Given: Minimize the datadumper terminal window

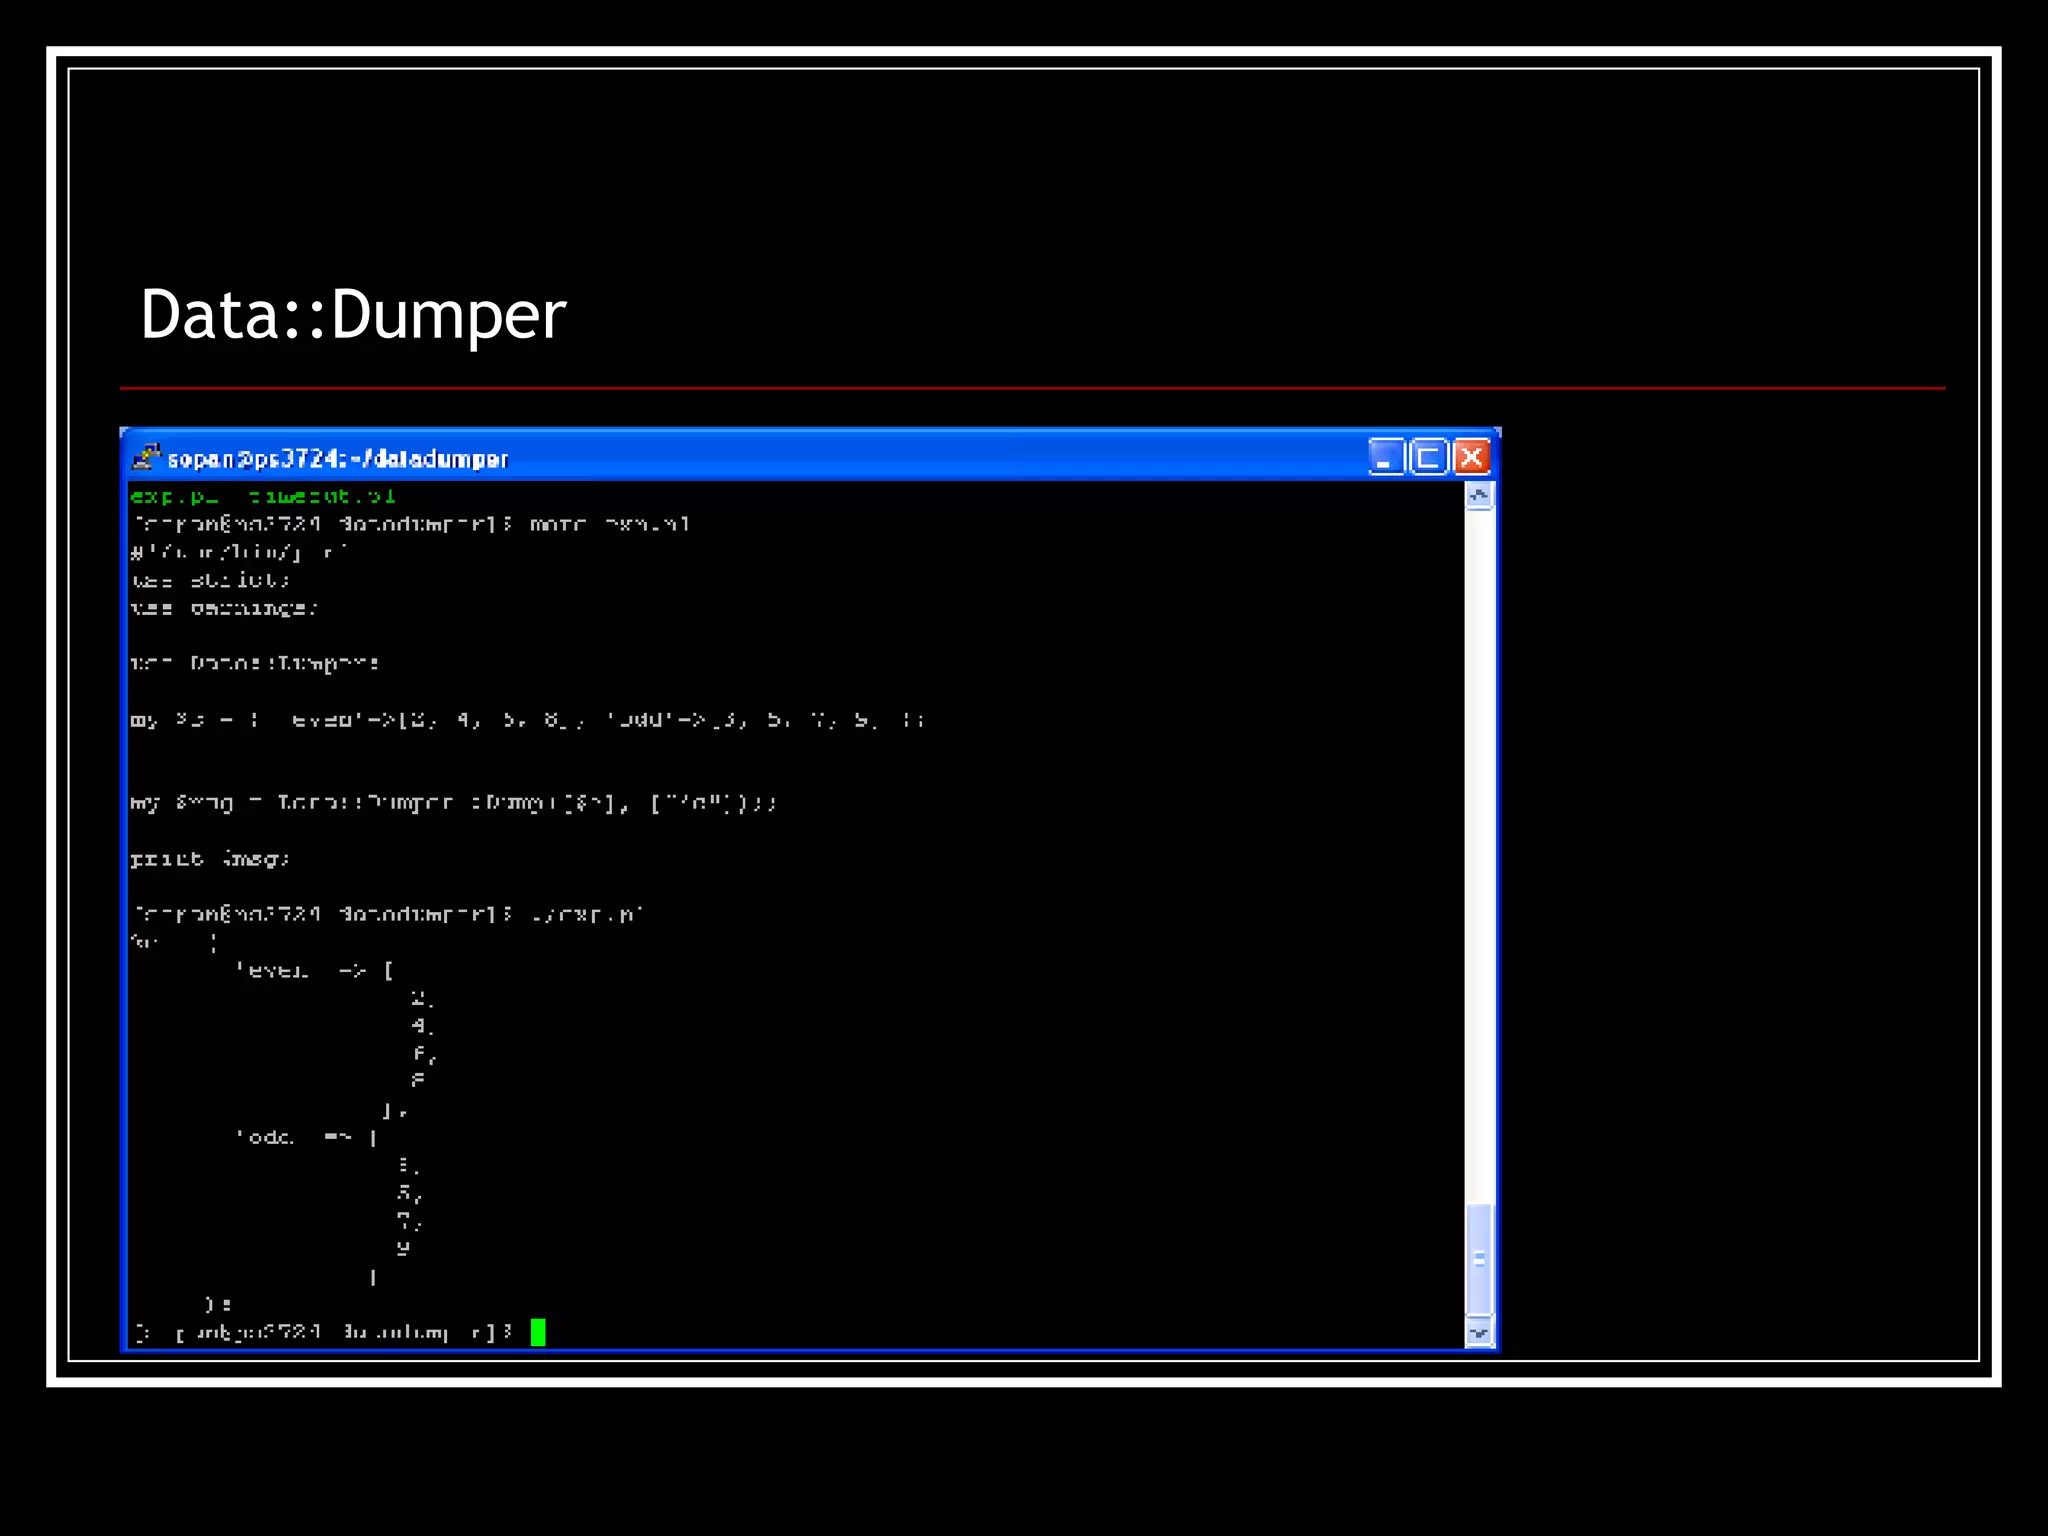Looking at the screenshot, I should coord(1386,457).
